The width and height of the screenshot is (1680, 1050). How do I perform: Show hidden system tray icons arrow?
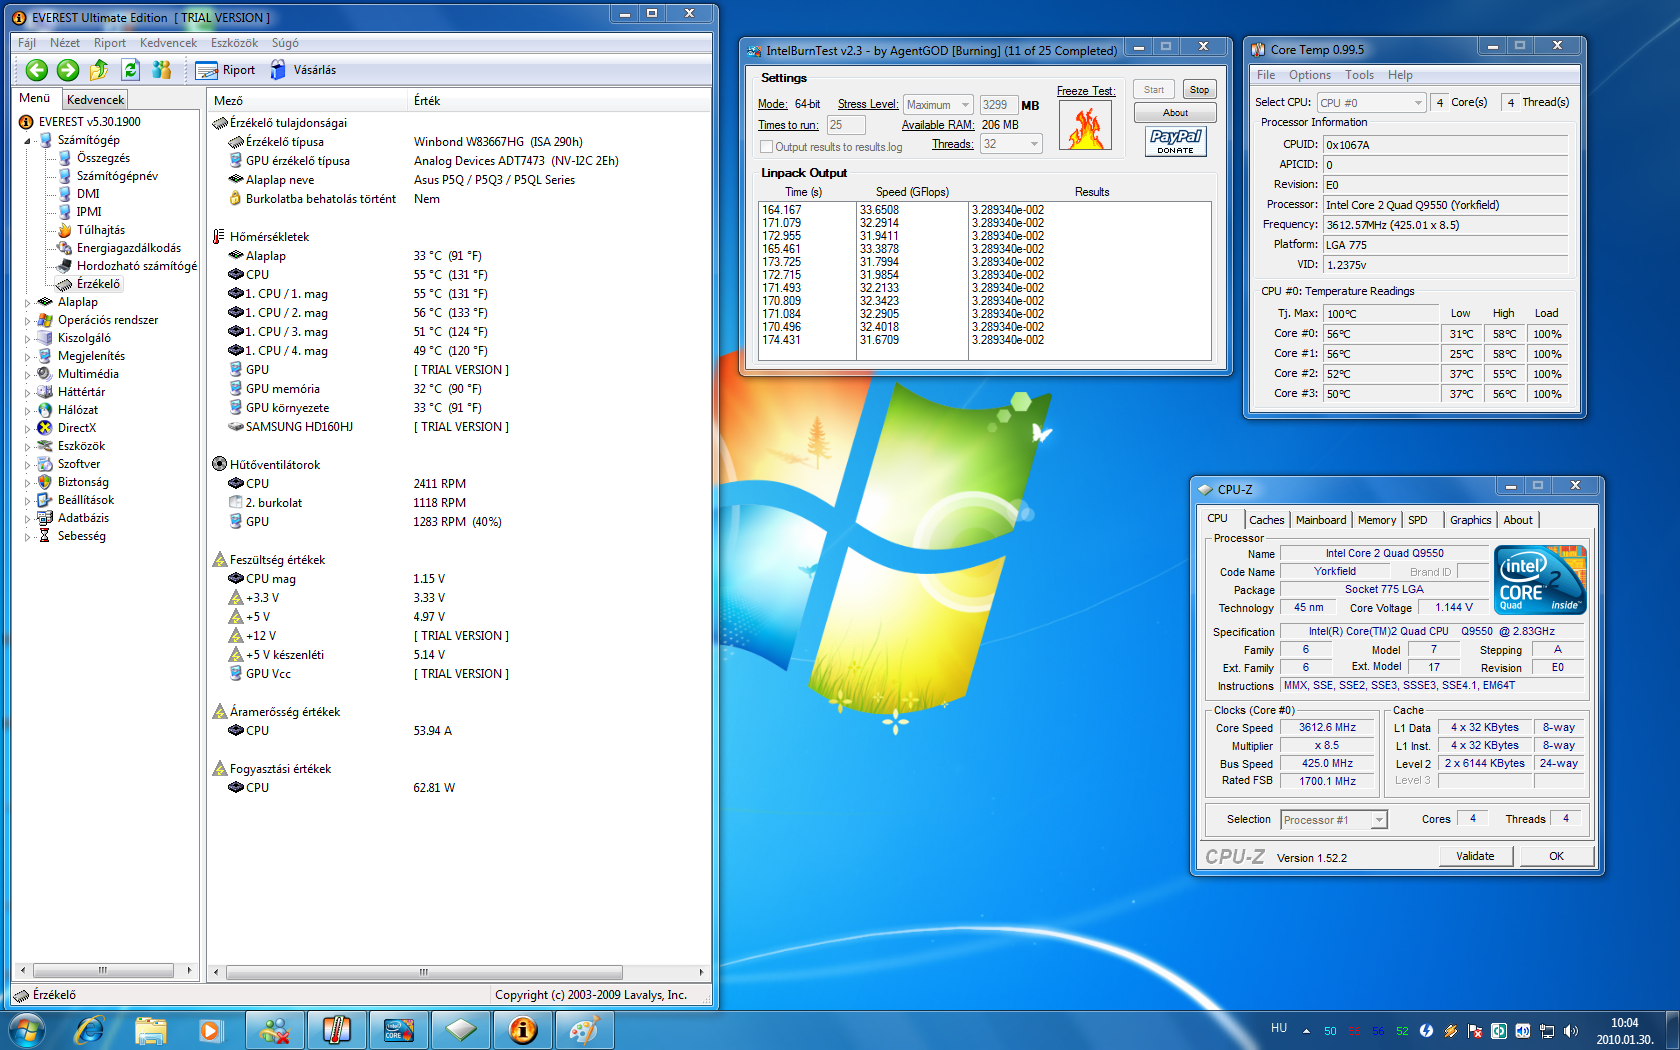point(1306,1031)
